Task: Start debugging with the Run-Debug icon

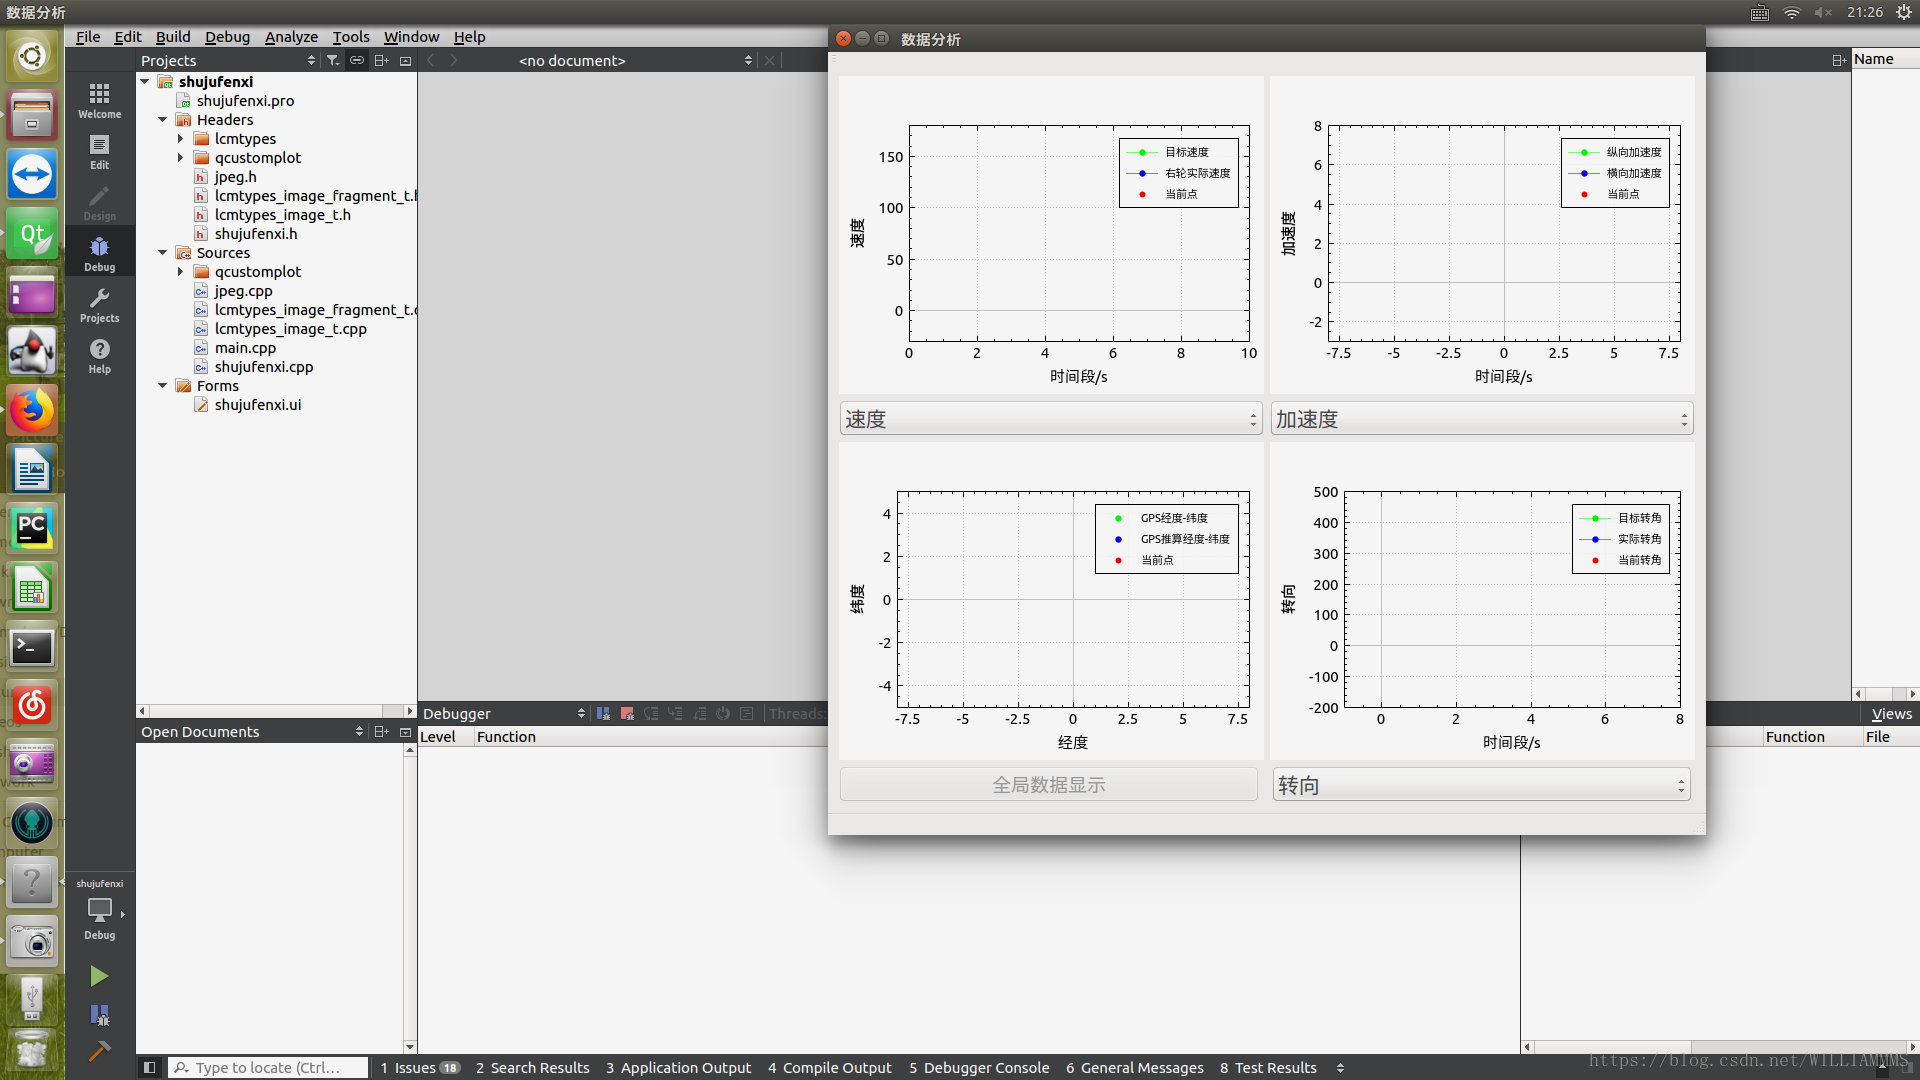Action: [99, 1015]
